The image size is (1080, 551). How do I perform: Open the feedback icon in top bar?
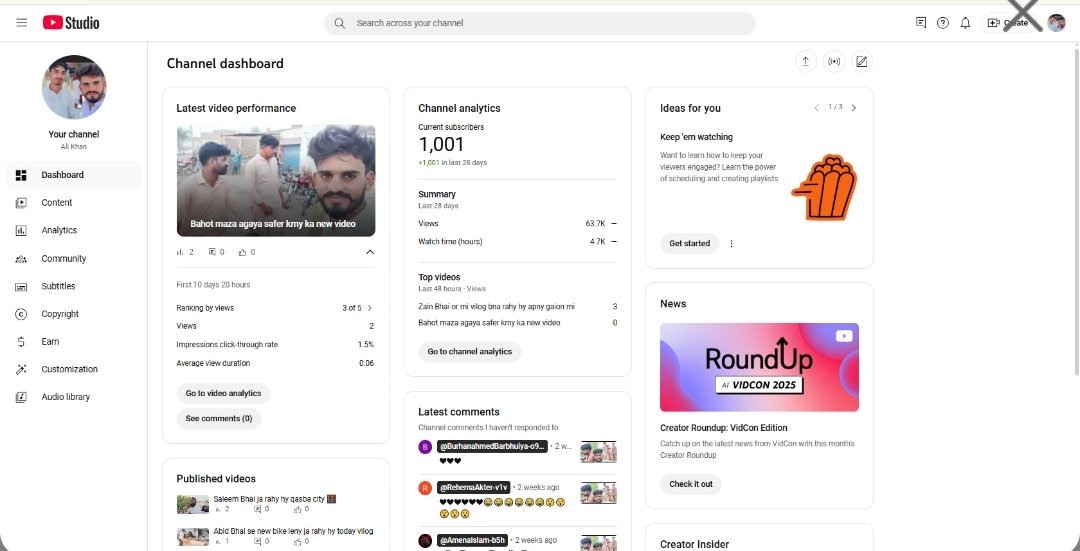coord(921,23)
